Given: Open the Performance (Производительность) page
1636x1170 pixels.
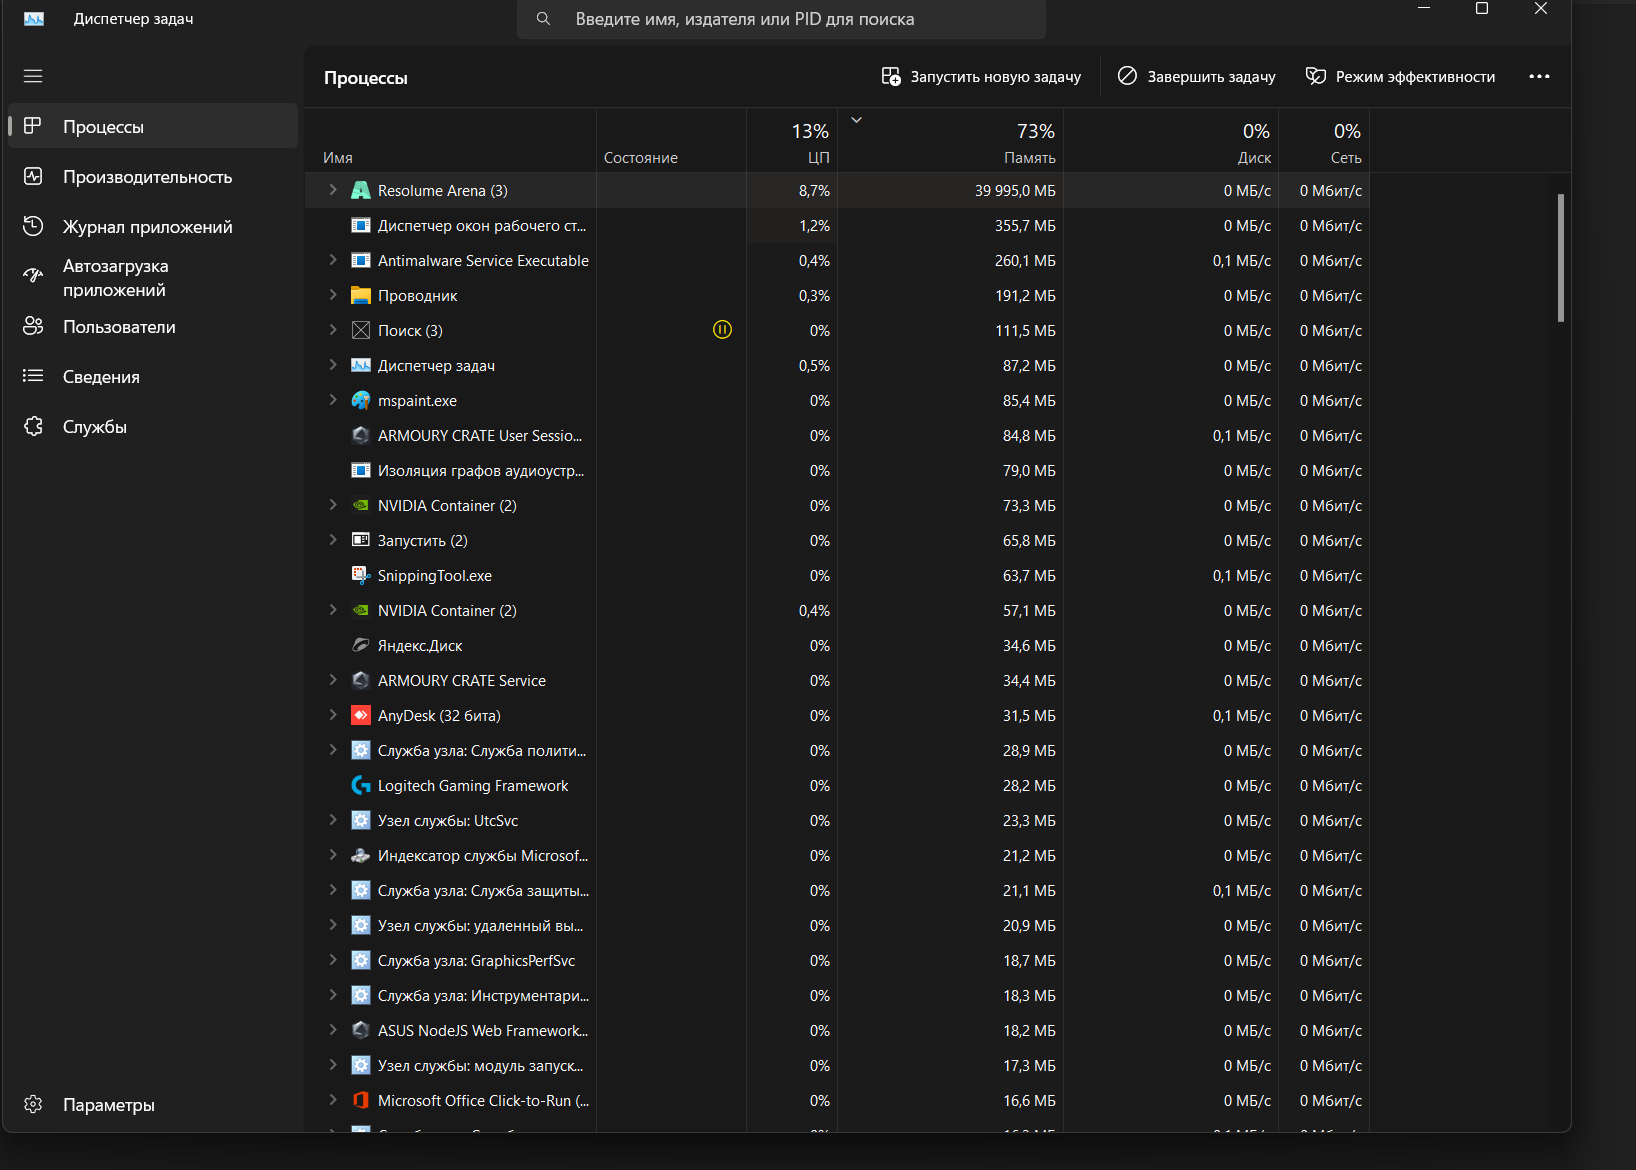Looking at the screenshot, I should pyautogui.click(x=147, y=177).
